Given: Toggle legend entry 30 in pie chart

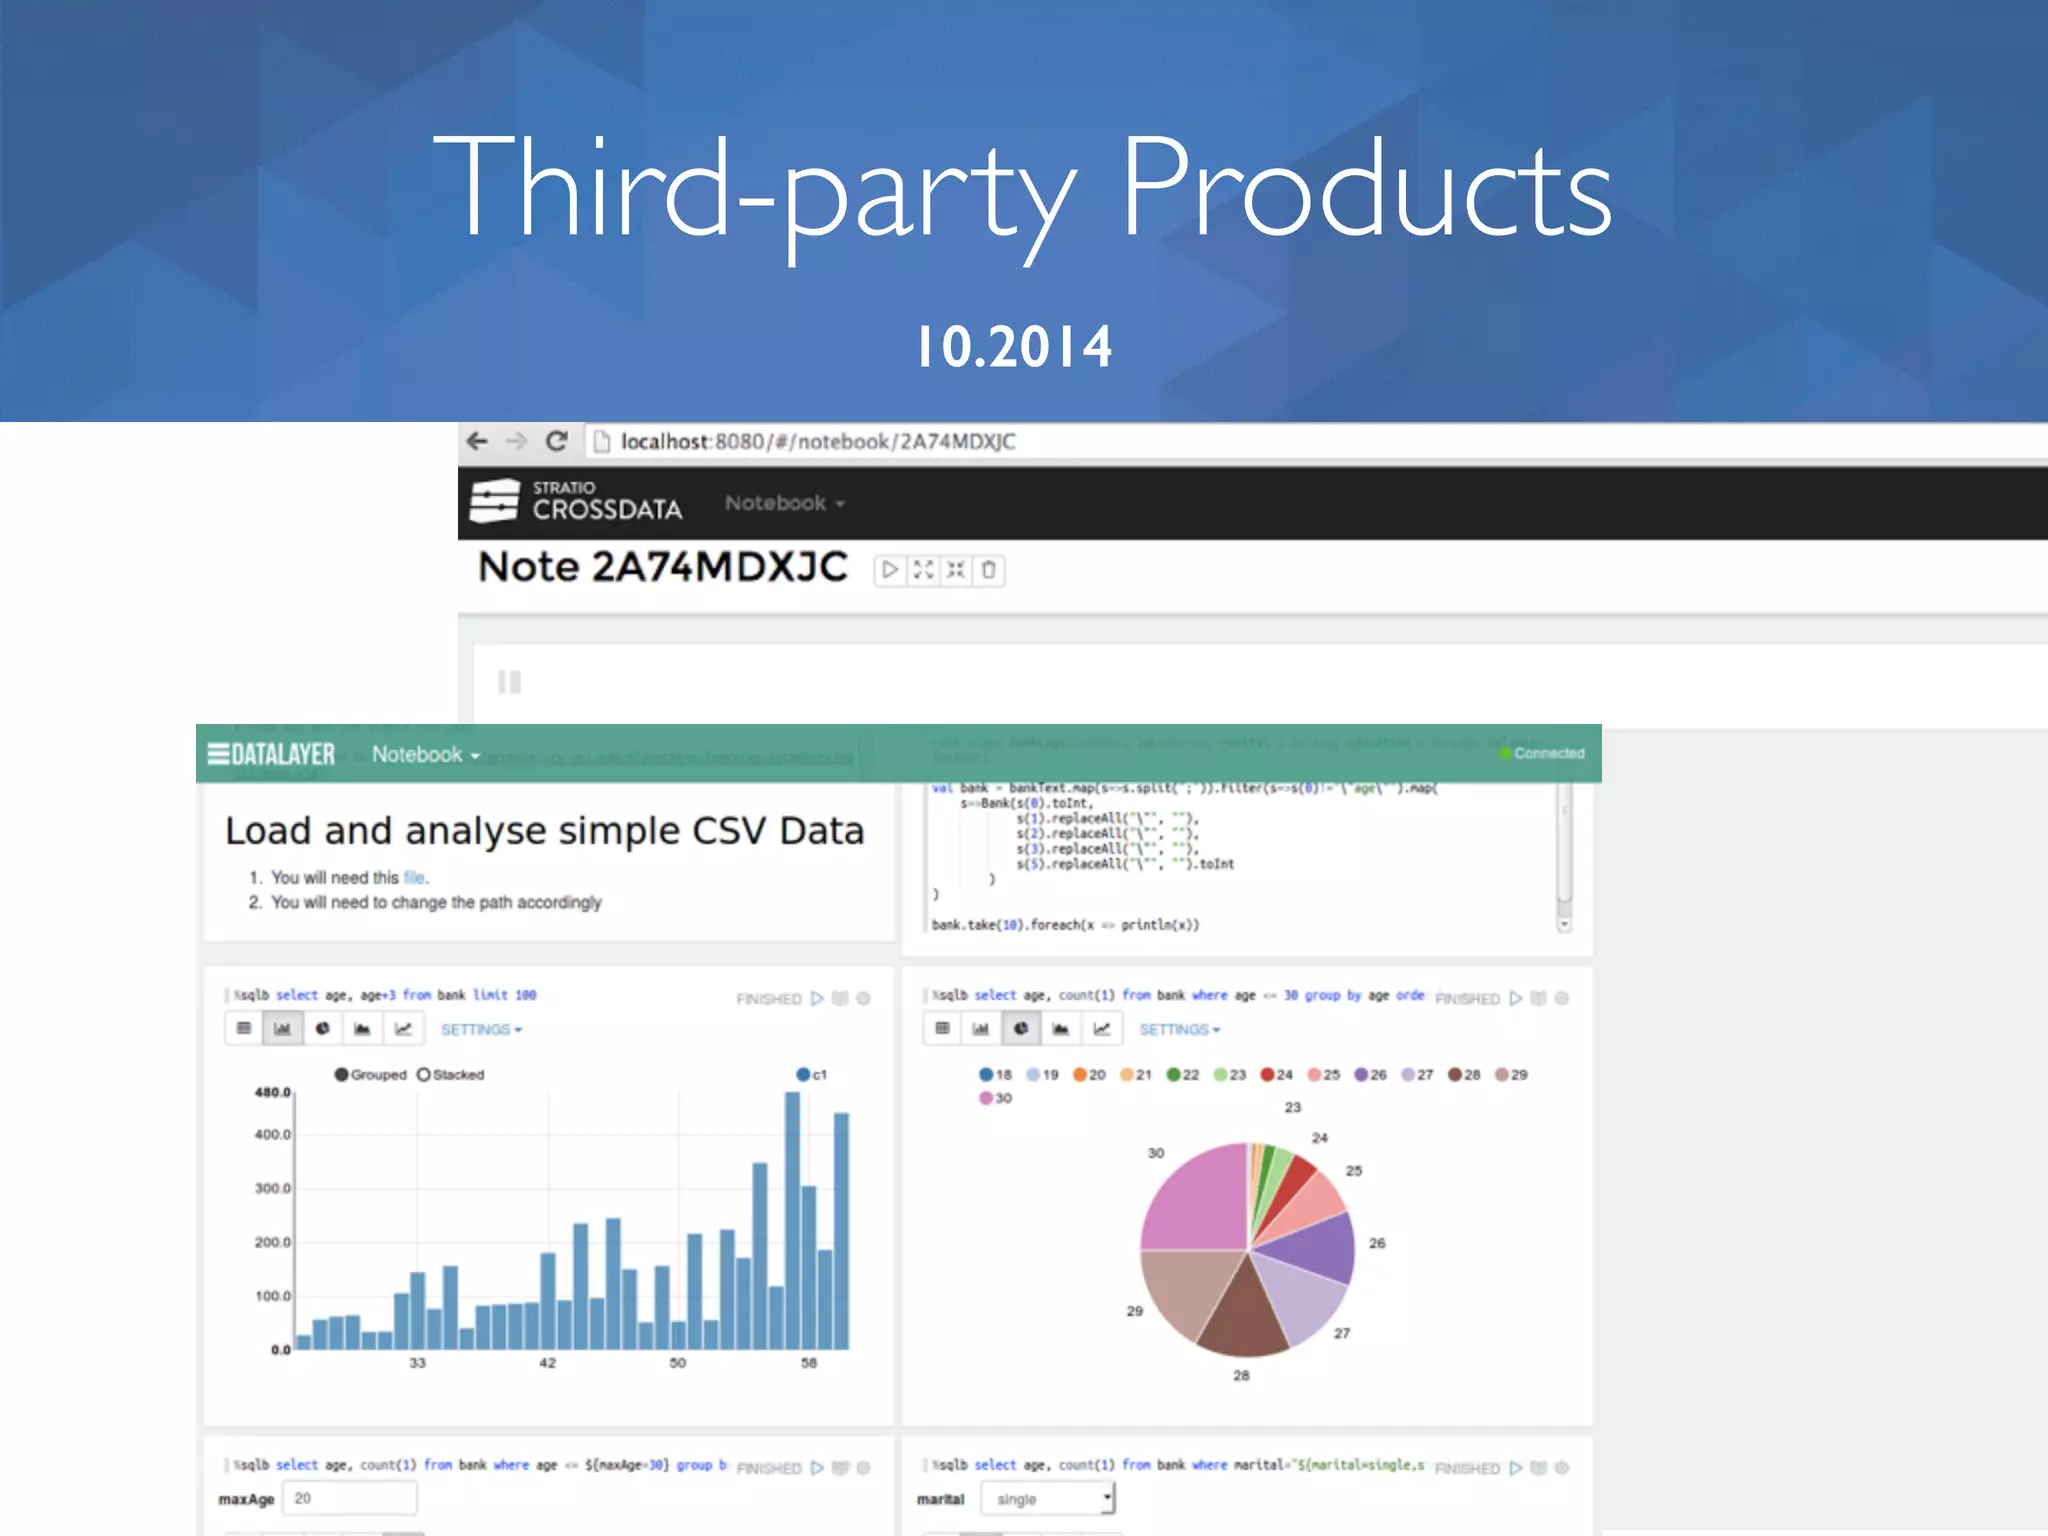Looking at the screenshot, I should 996,1098.
